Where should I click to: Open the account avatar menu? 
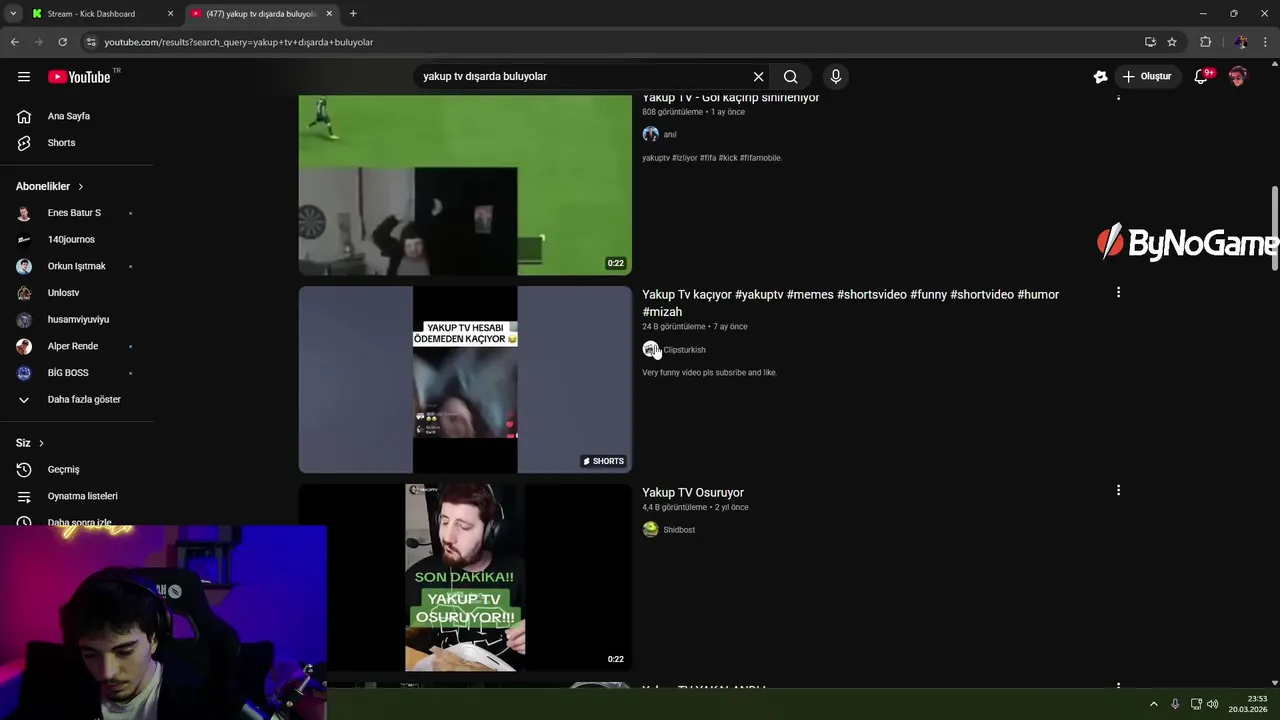coord(1238,77)
